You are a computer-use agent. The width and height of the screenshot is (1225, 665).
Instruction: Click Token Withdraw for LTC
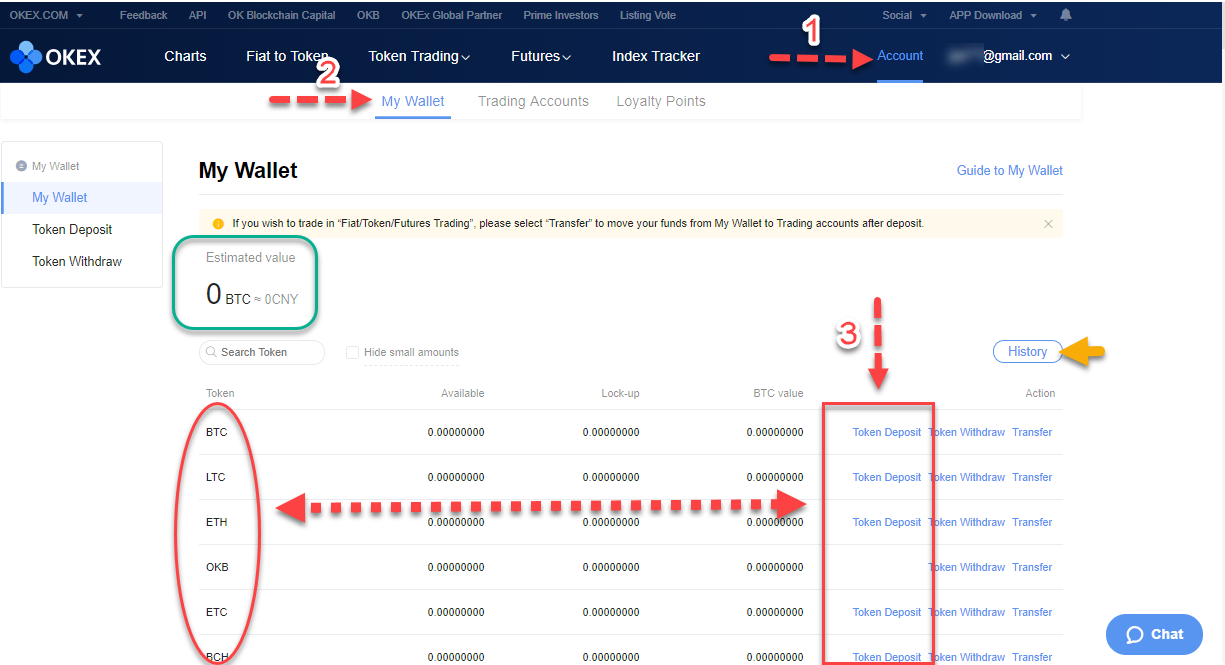[966, 477]
